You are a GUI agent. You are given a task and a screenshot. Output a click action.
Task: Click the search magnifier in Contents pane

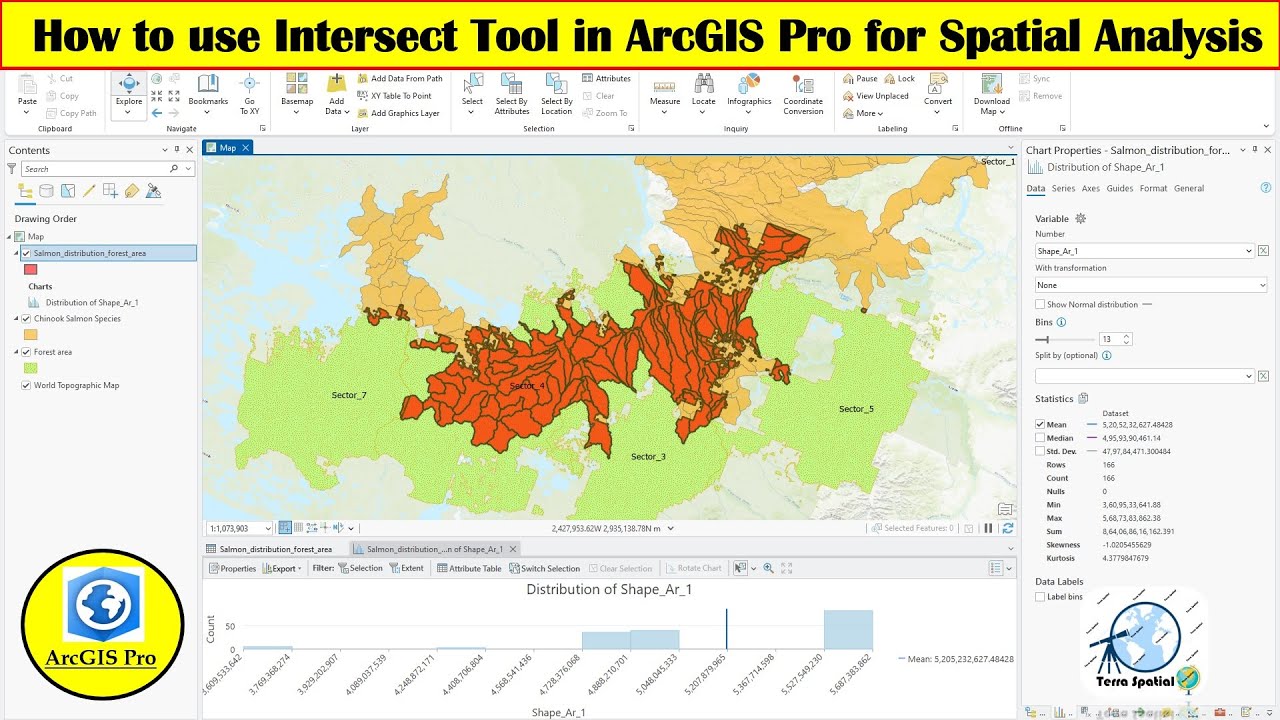(174, 169)
